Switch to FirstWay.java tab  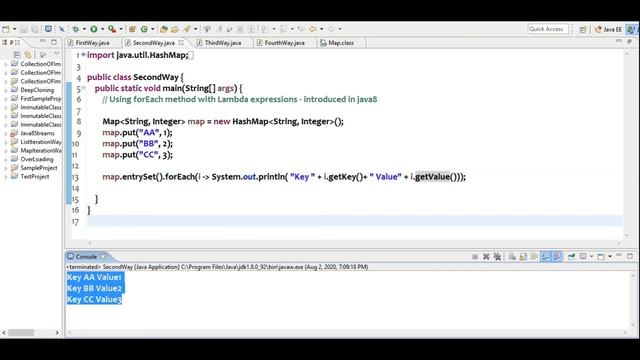click(93, 42)
